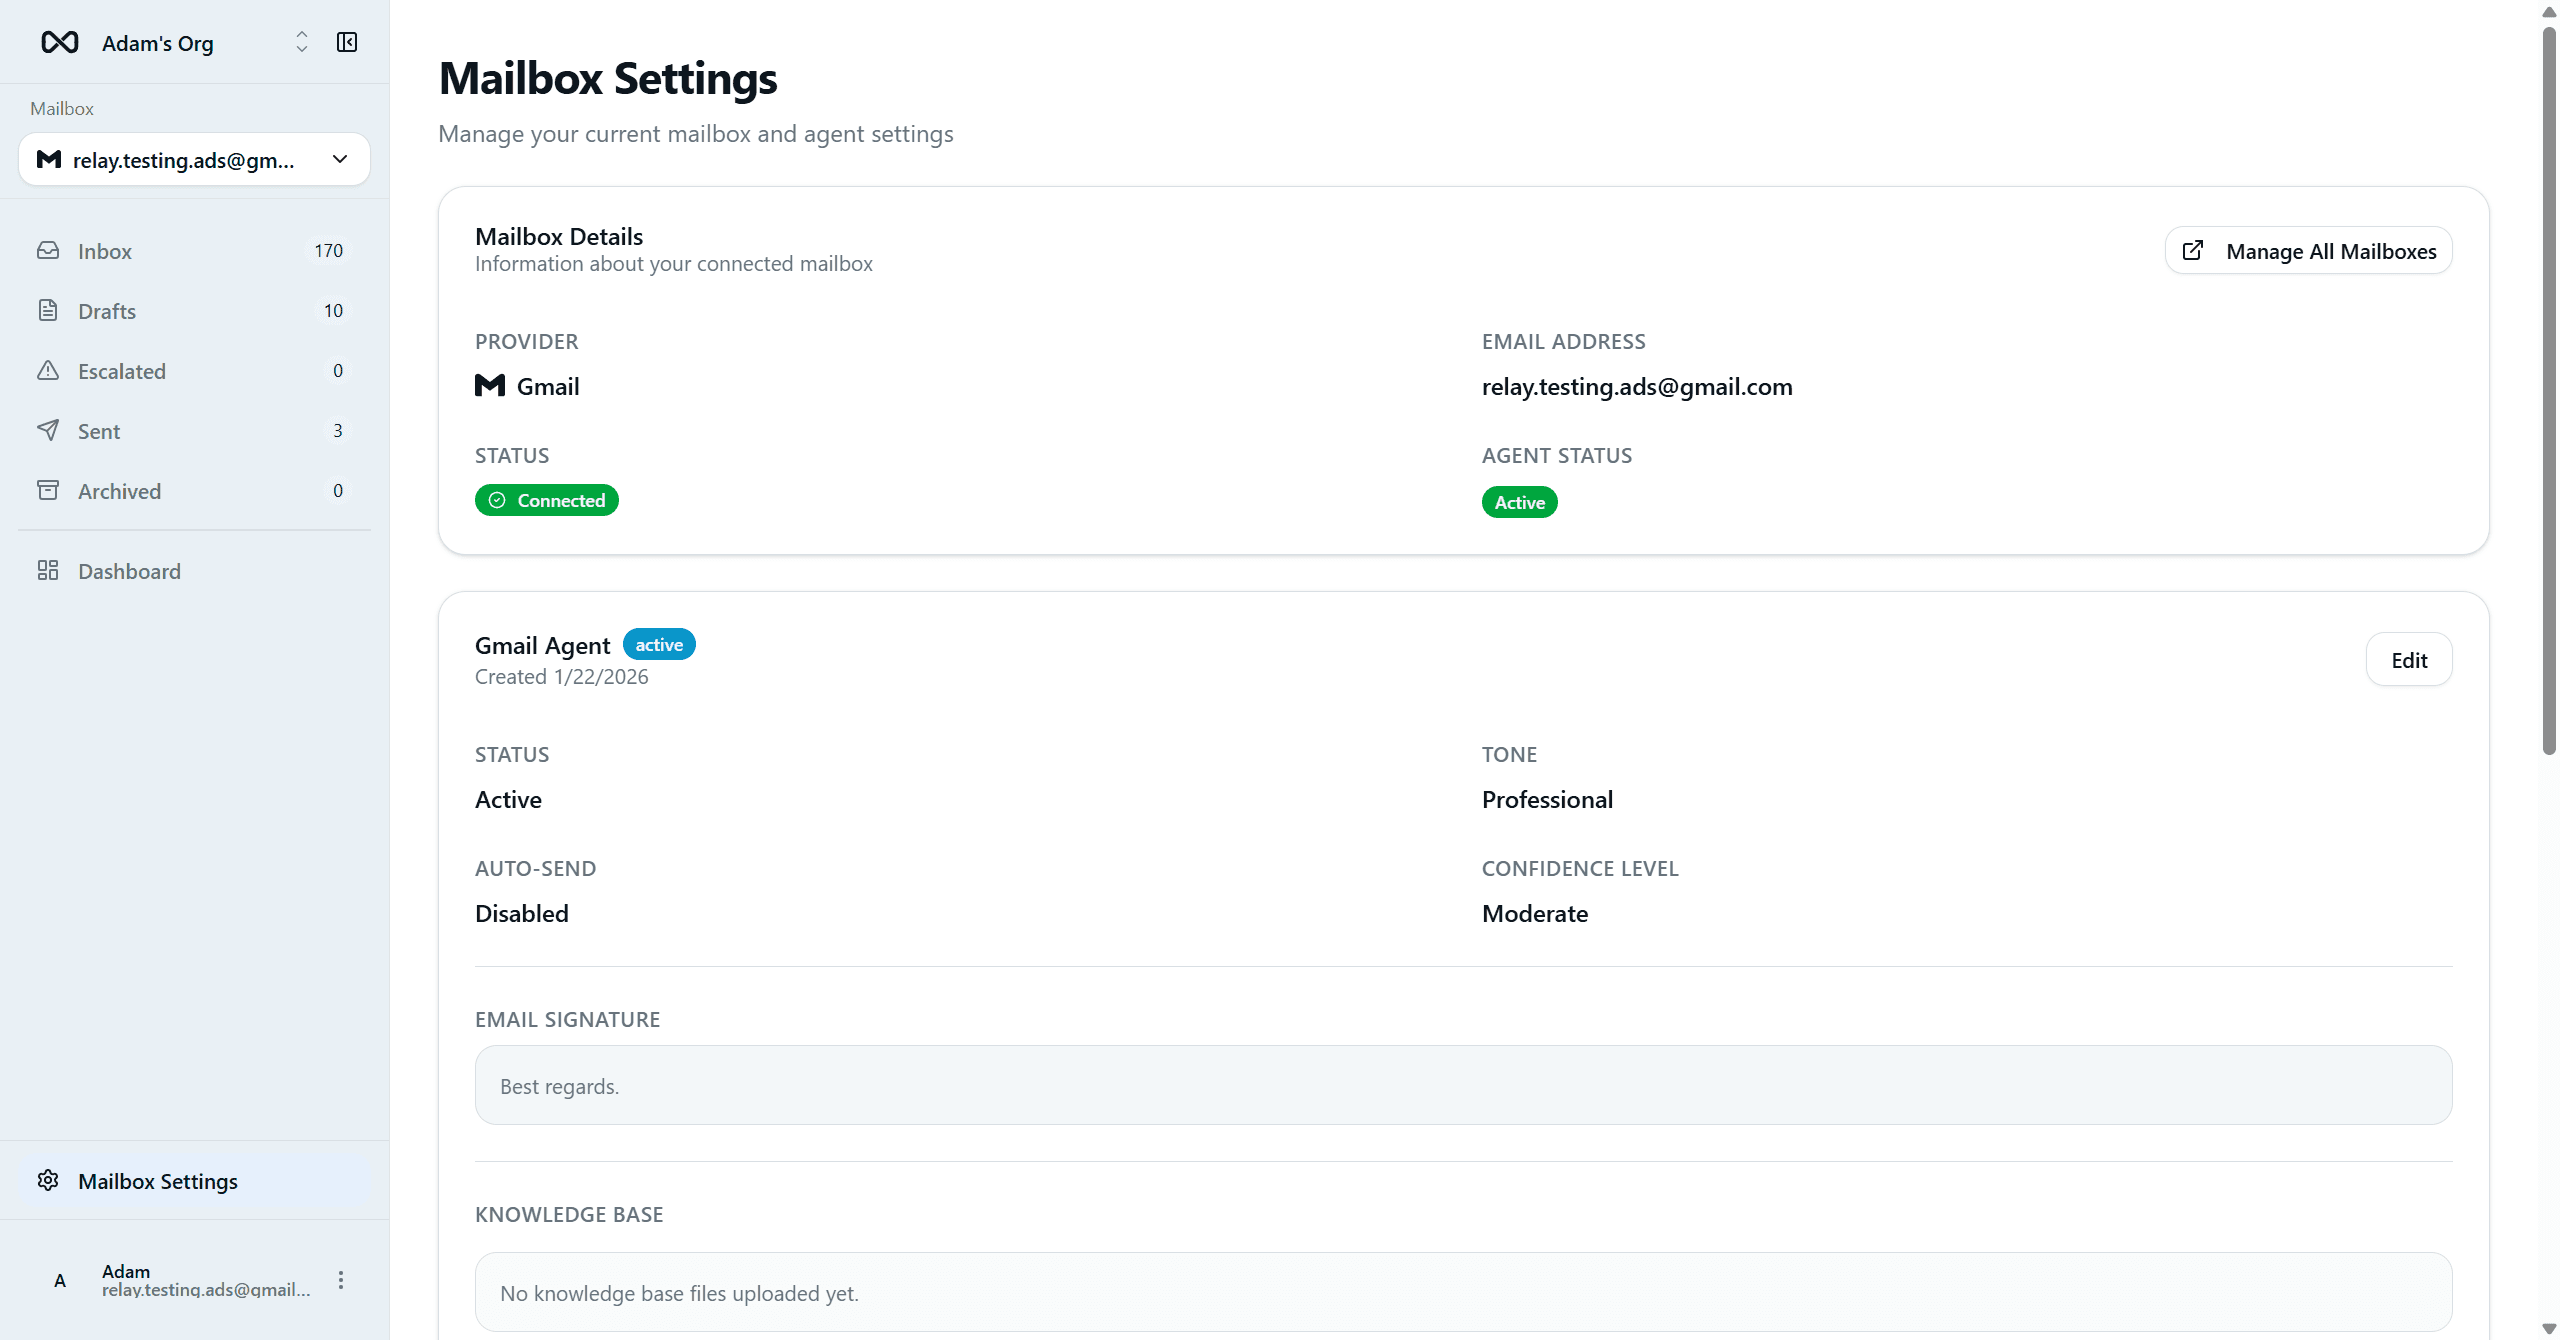
Task: Click the Mailbox Settings gear icon
Action: 48,1180
